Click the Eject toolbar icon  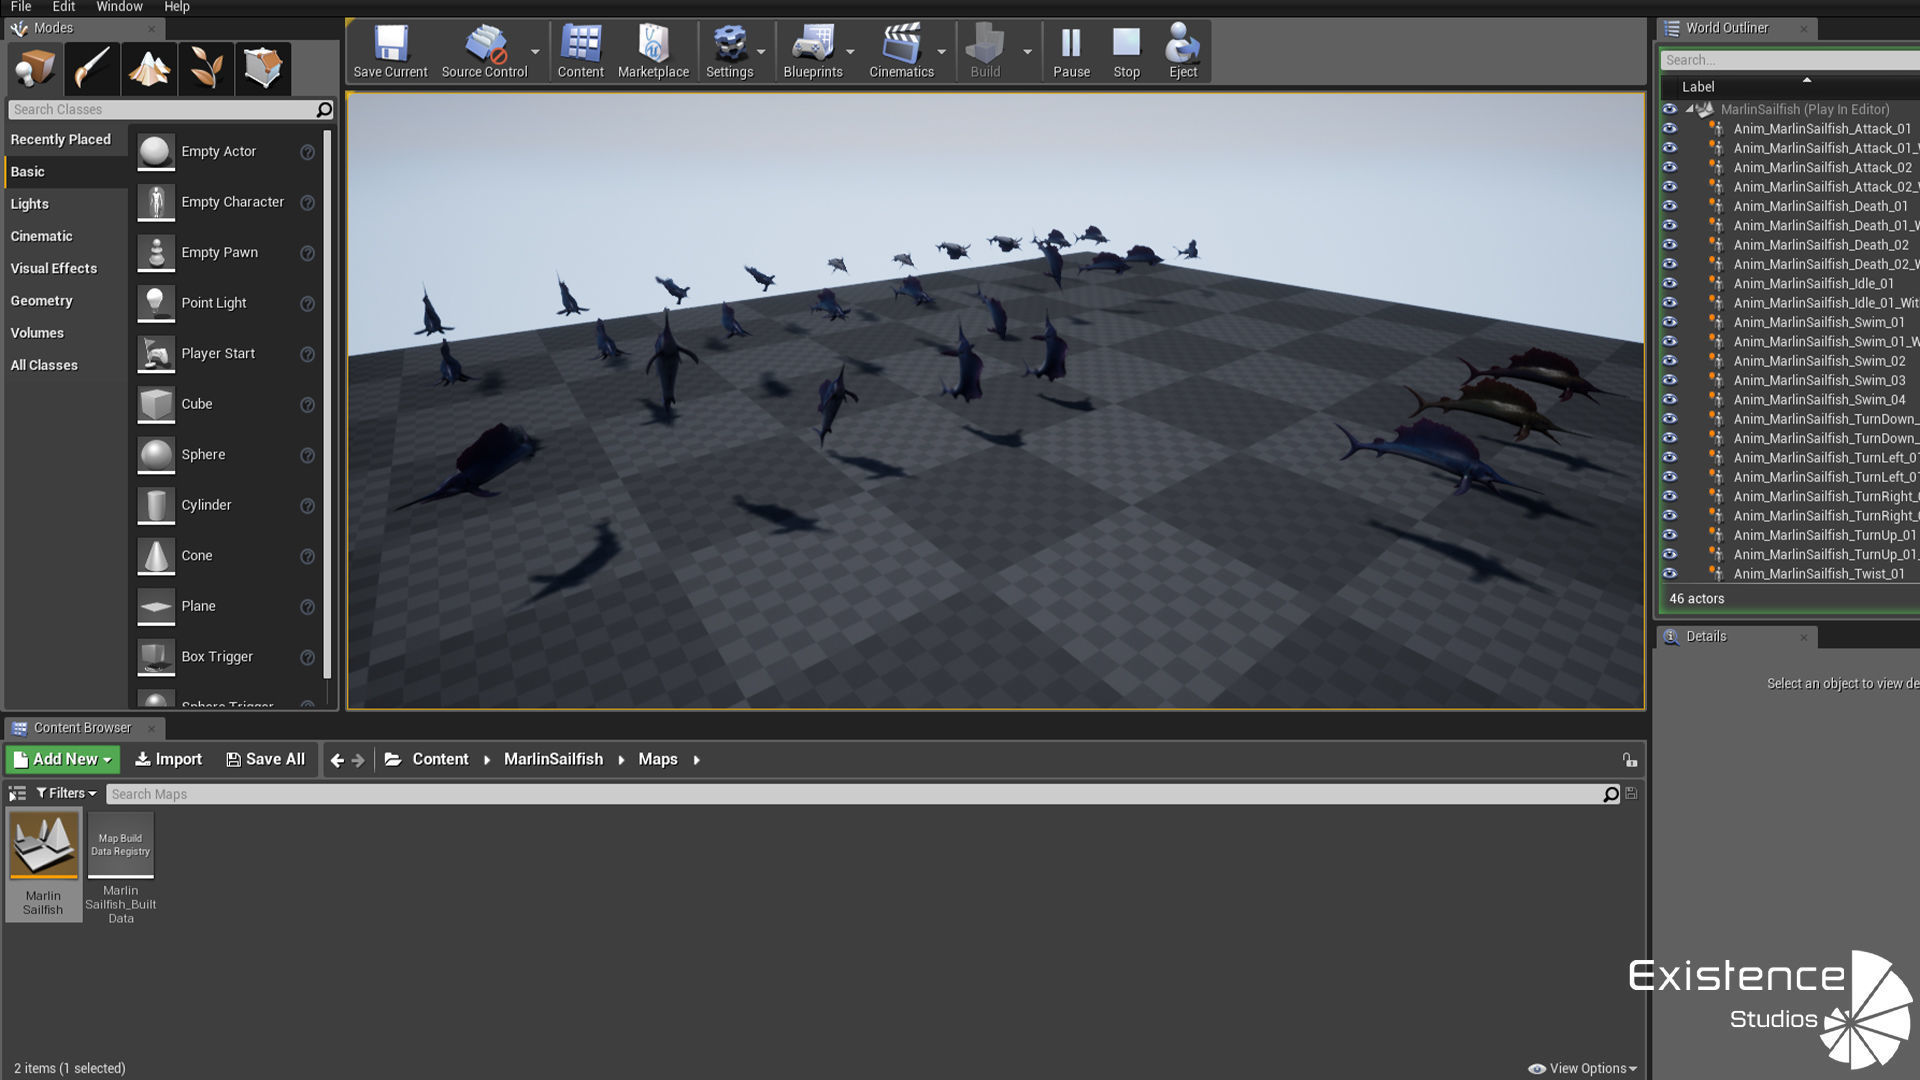click(x=1183, y=52)
